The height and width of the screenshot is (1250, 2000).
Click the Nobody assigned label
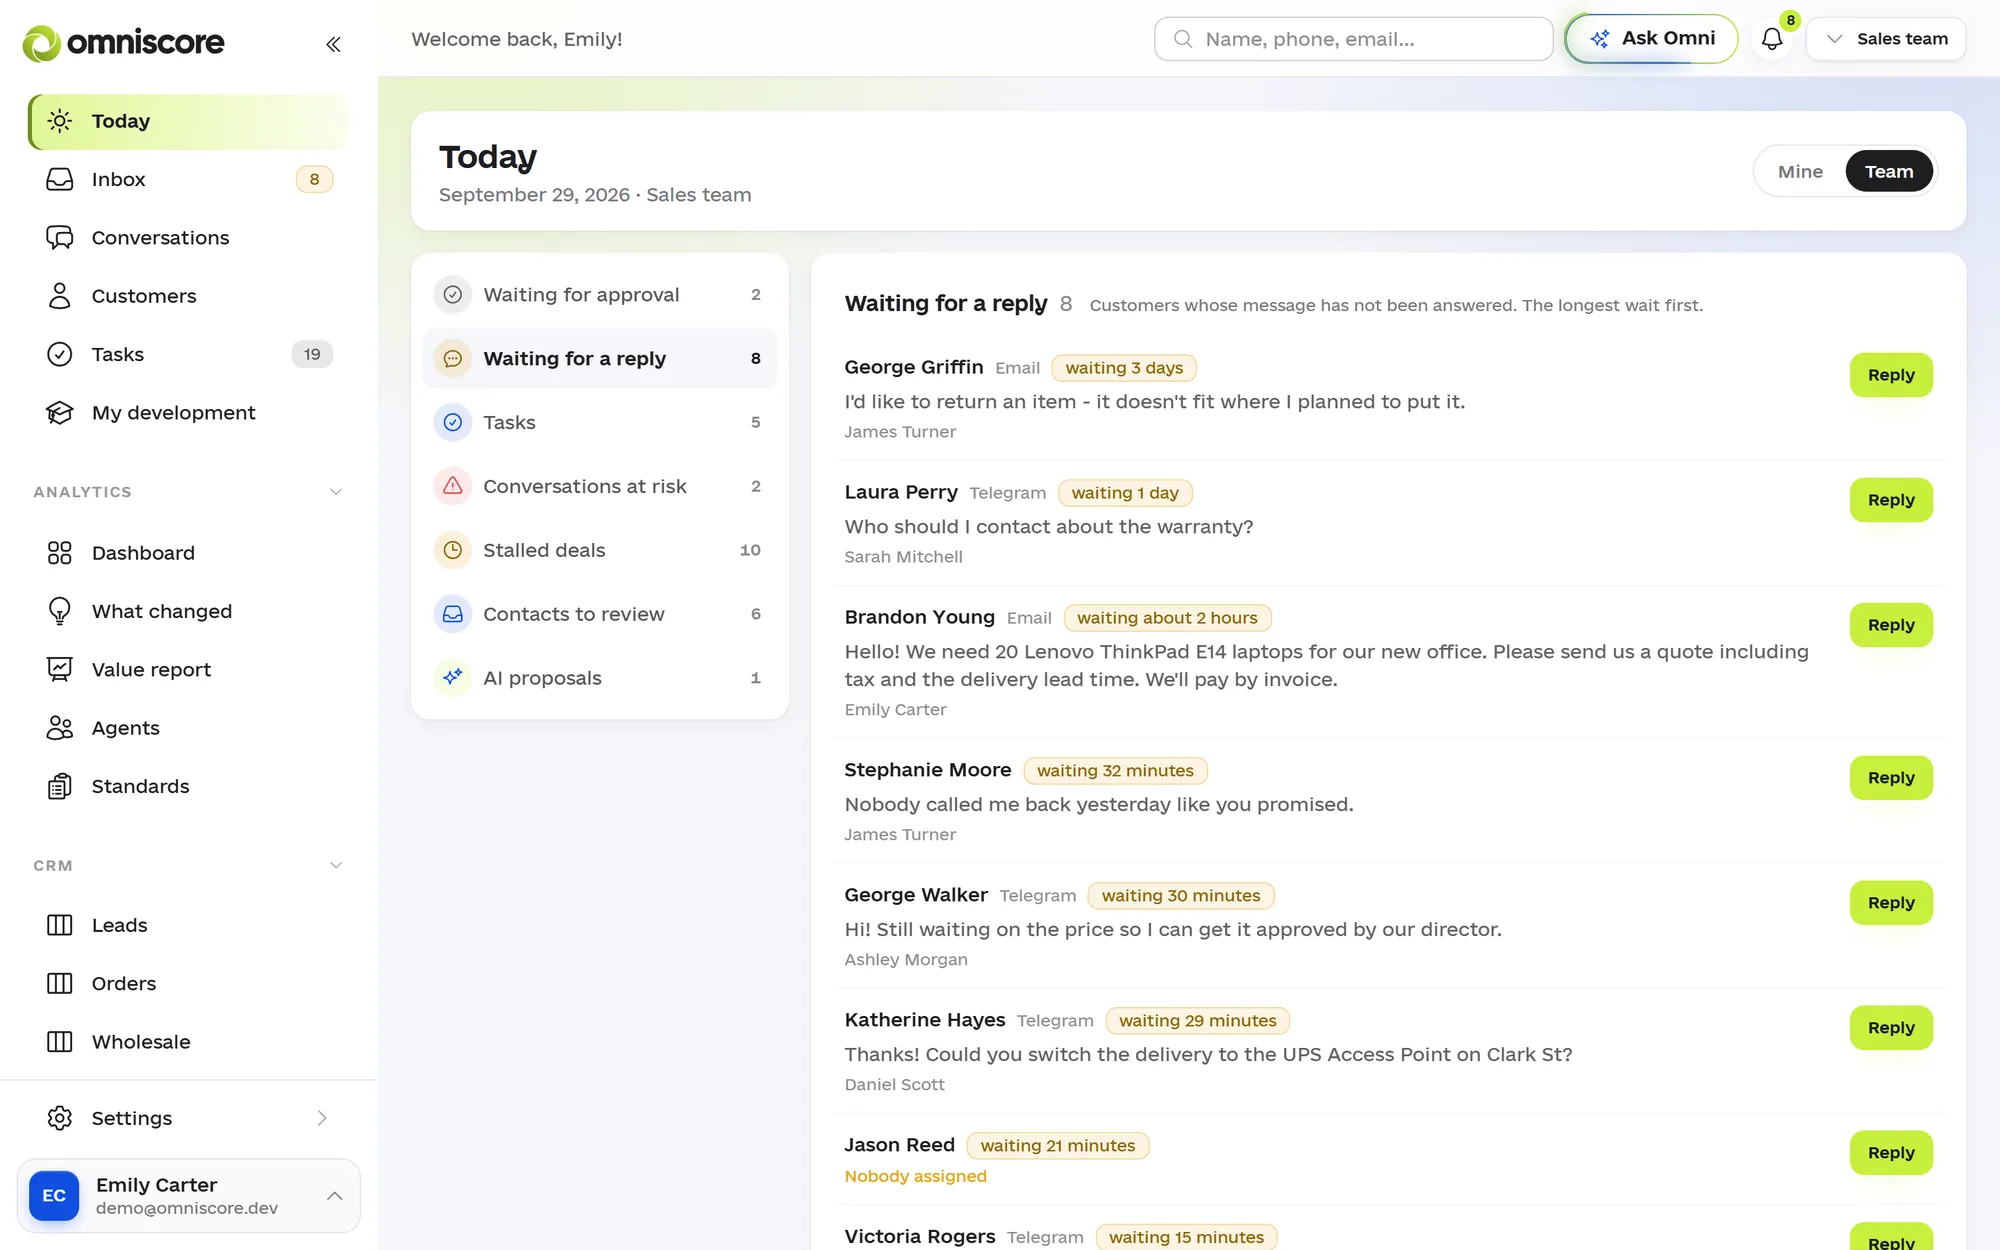tap(915, 1177)
